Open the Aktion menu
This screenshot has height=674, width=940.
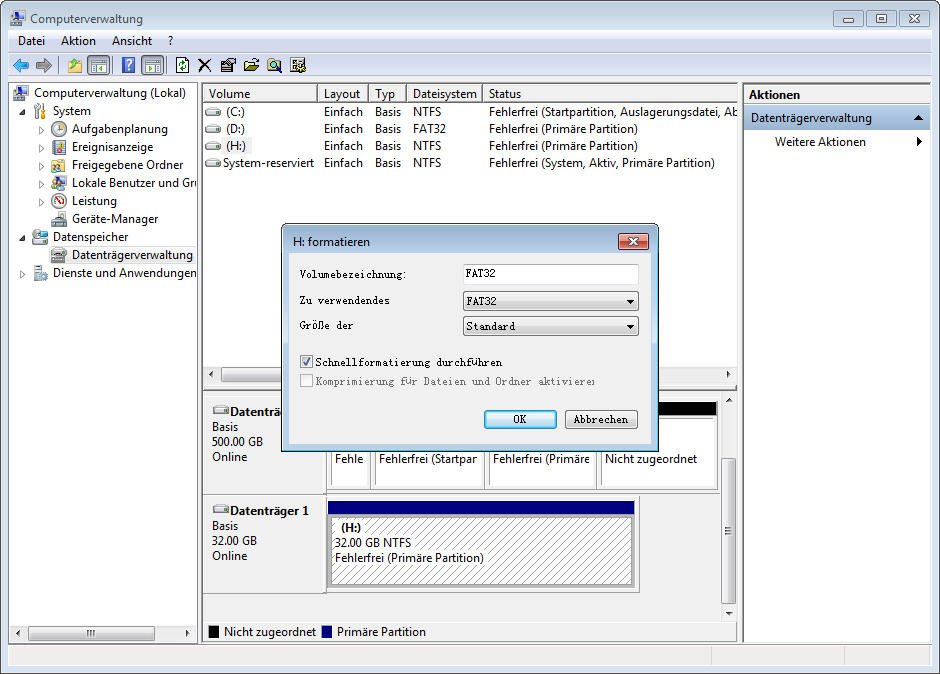[x=78, y=41]
